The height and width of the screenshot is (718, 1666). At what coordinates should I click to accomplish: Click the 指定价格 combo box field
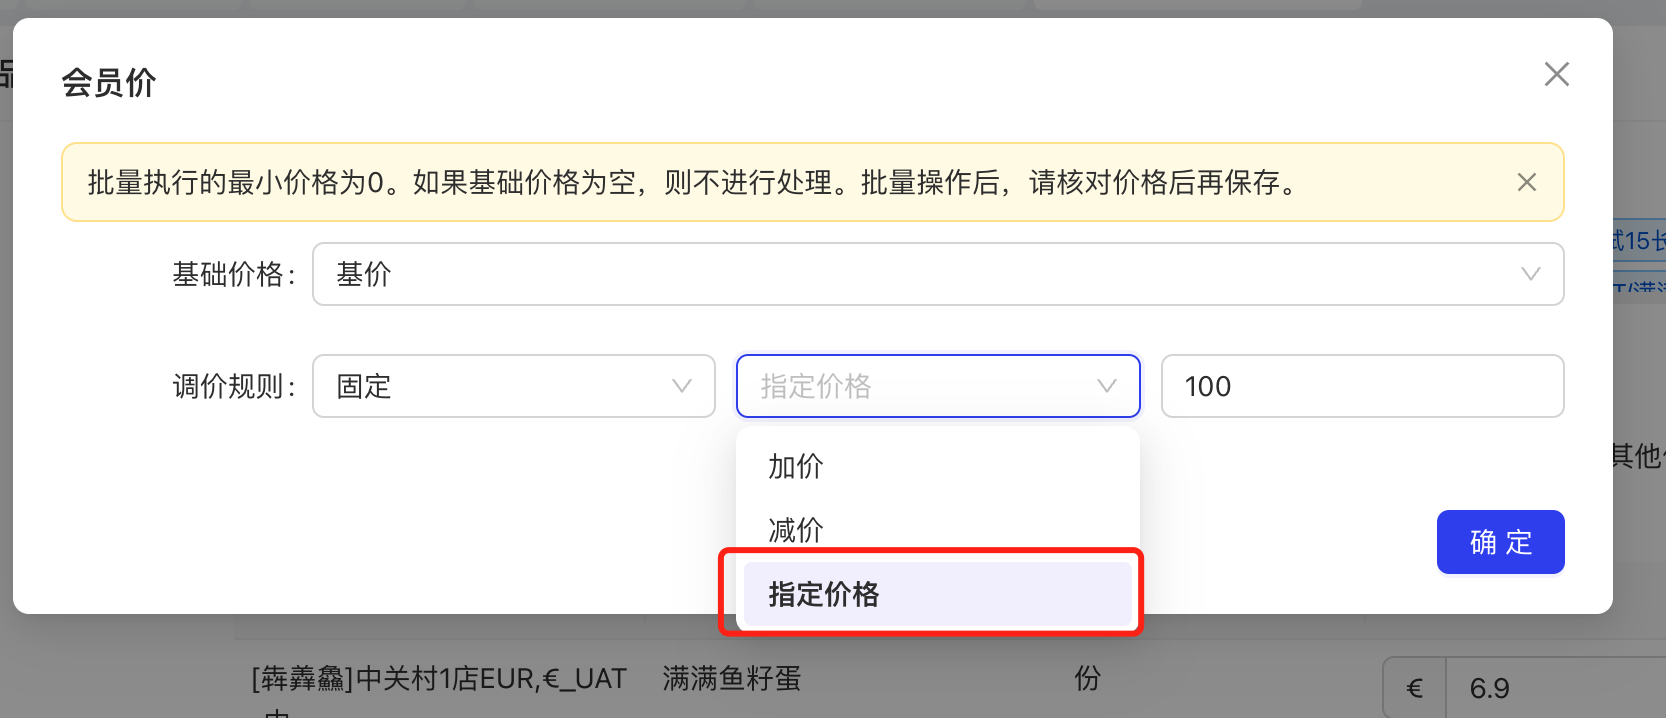[x=938, y=386]
